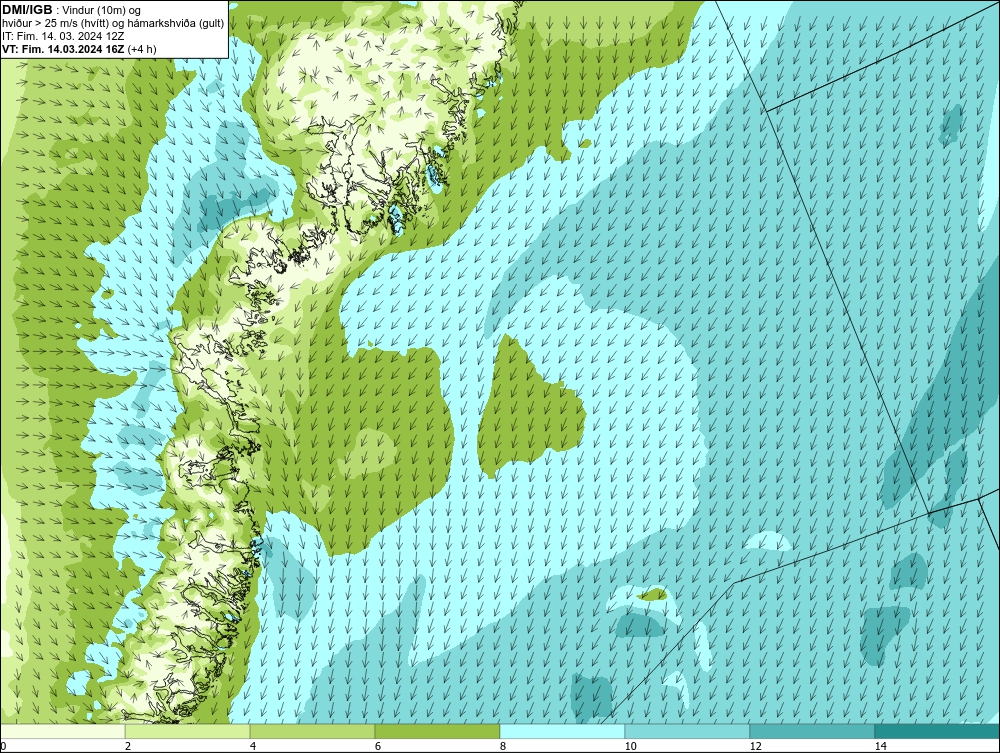Click the 2–4 m/s light green swatch

tap(188, 731)
